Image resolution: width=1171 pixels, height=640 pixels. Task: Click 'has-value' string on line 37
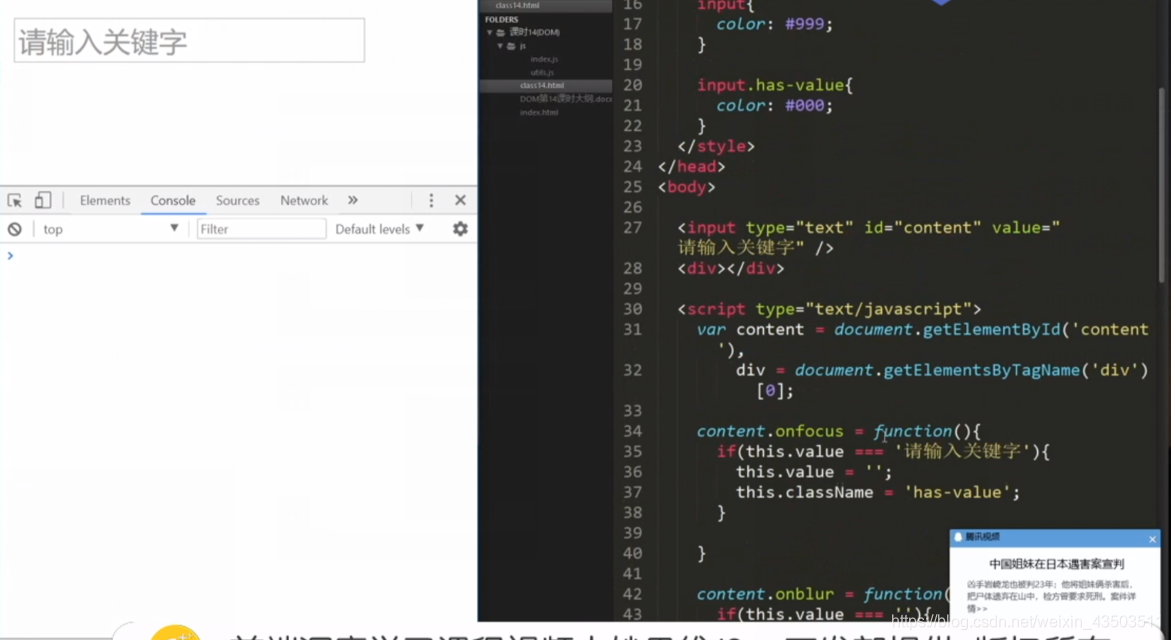pyautogui.click(x=957, y=493)
